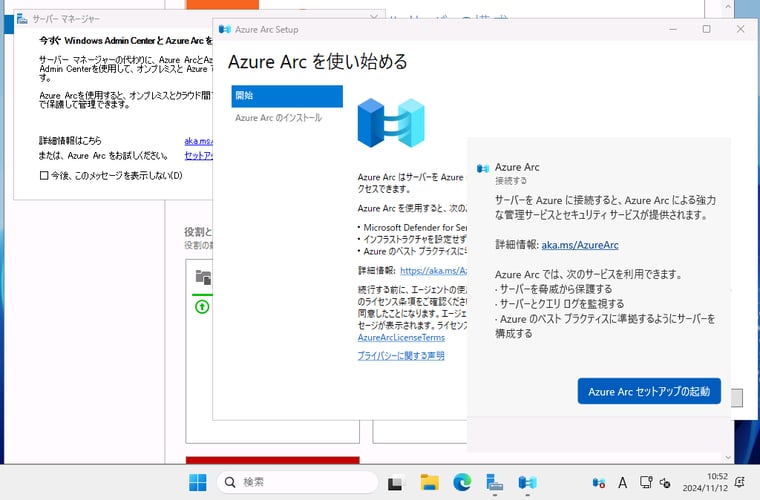Launch Microsoft Edge from the taskbar
The width and height of the screenshot is (760, 500).
pos(462,482)
